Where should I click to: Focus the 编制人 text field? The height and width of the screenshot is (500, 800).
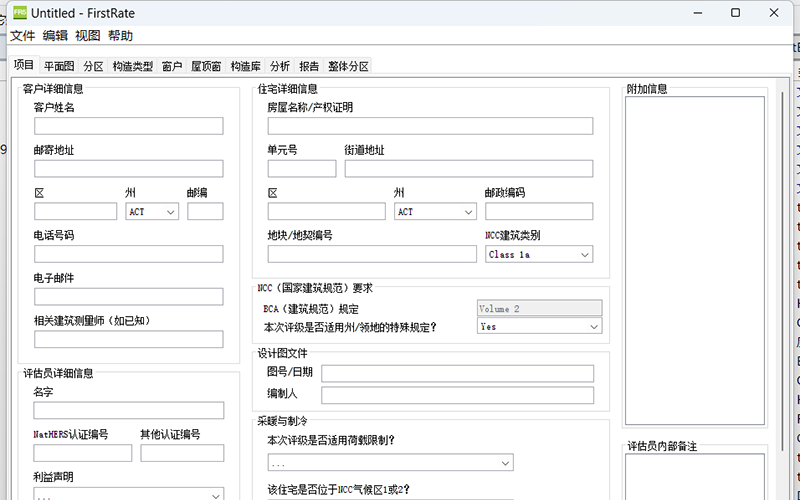coord(458,395)
